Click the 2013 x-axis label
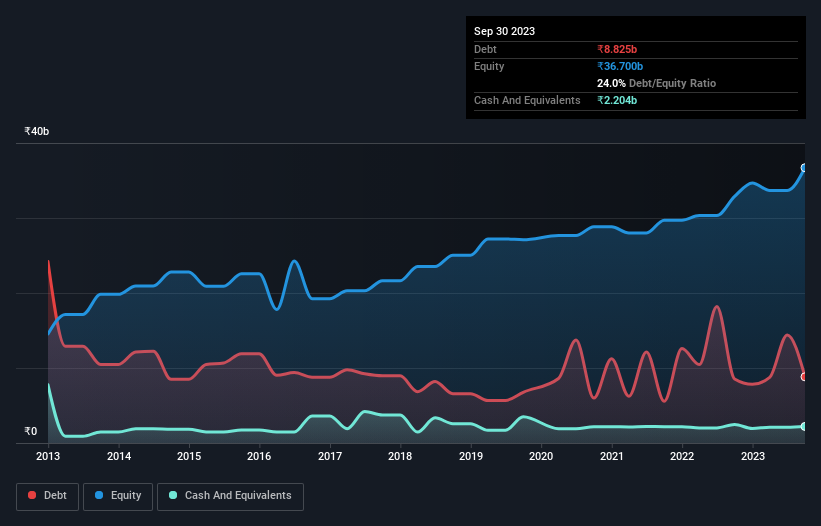The height and width of the screenshot is (526, 821). pos(48,456)
